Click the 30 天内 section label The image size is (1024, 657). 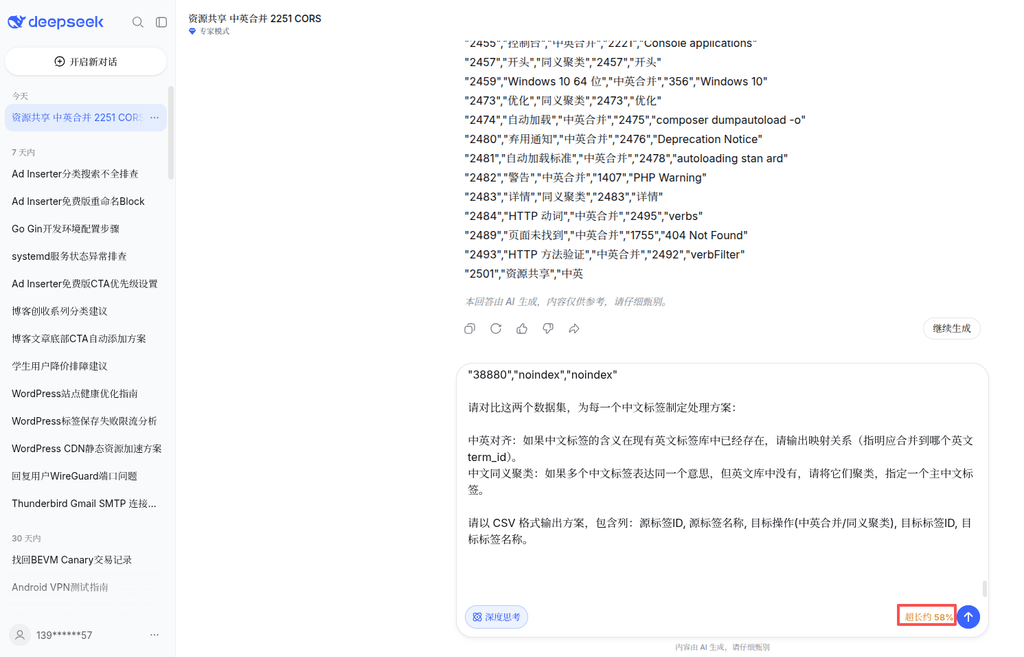[26, 538]
